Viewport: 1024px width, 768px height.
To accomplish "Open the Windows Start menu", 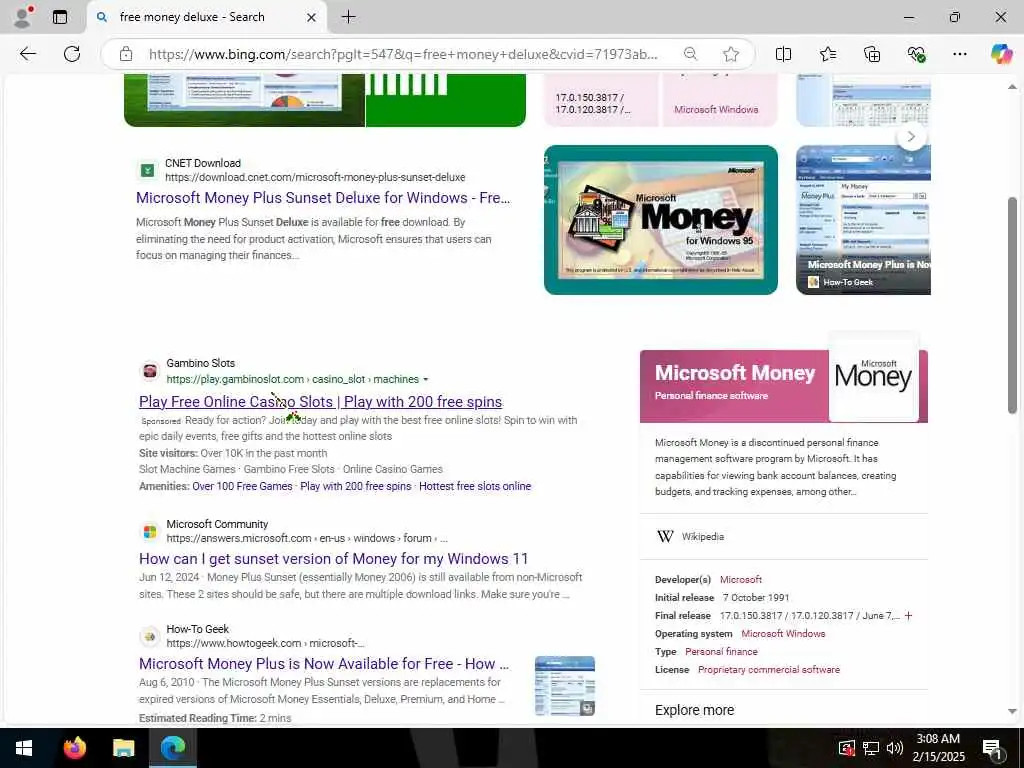I will pos(24,748).
